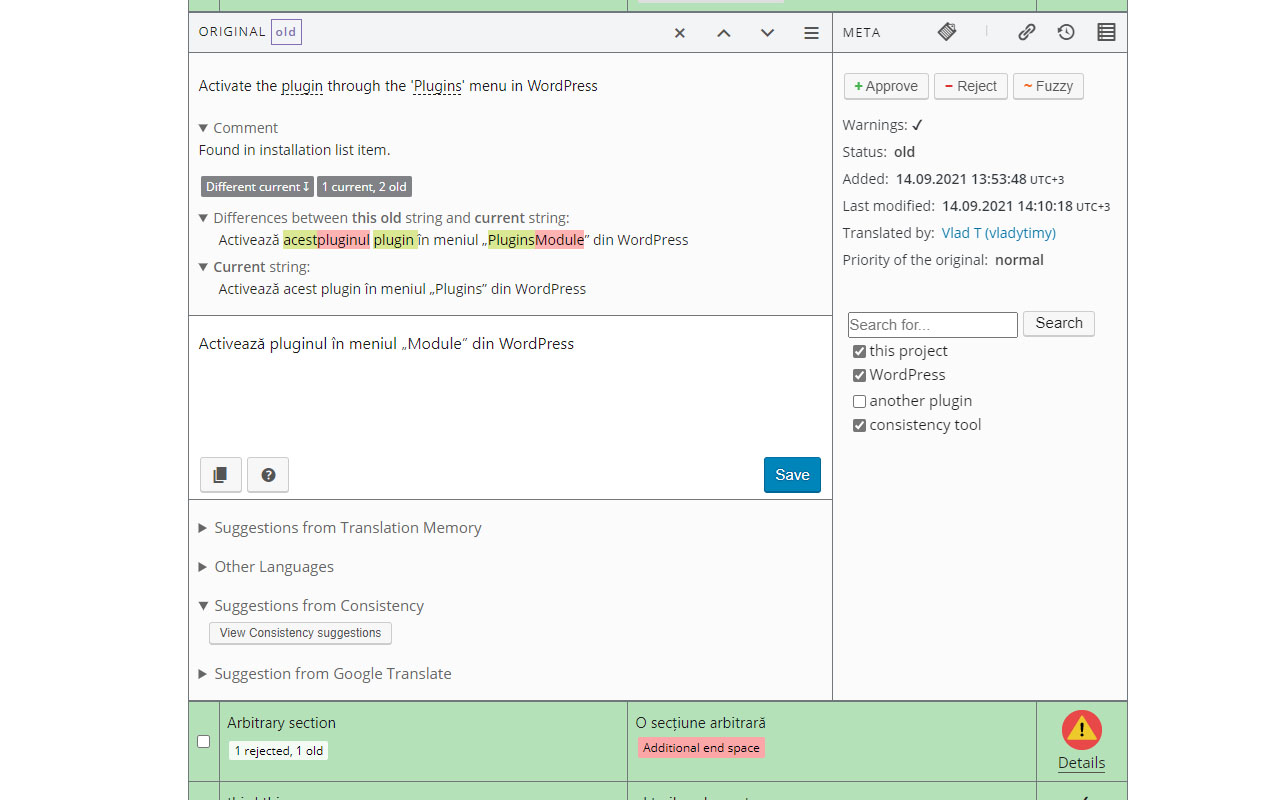Enable the another plugin checkbox

[x=859, y=400]
